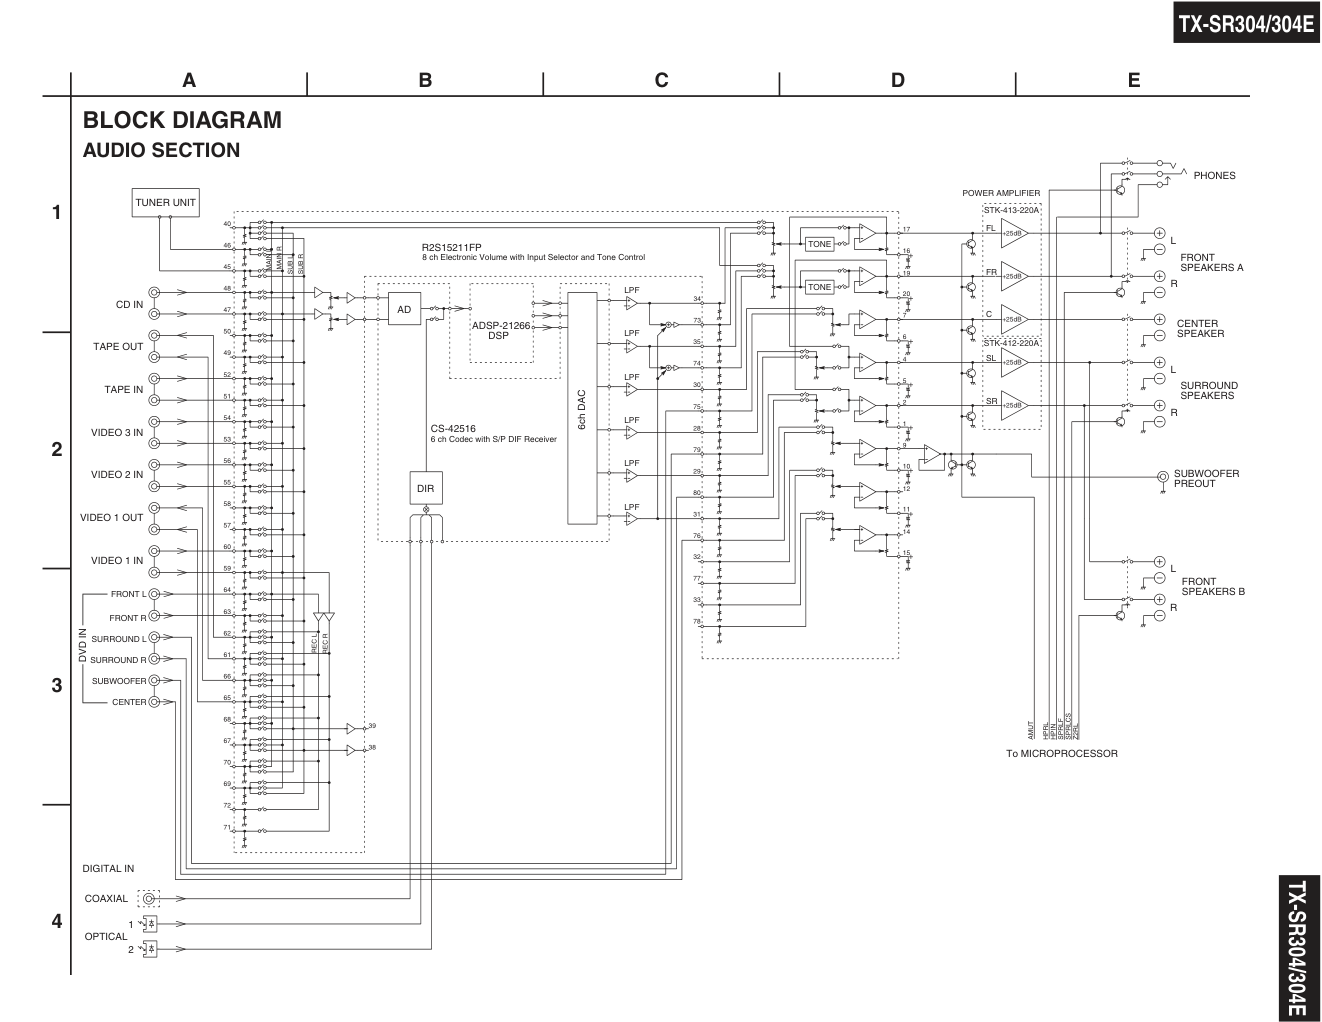Click the vertical TX-SR304/304E side badge
Image resolution: width=1322 pixels, height=1022 pixels.
pos(1298,946)
